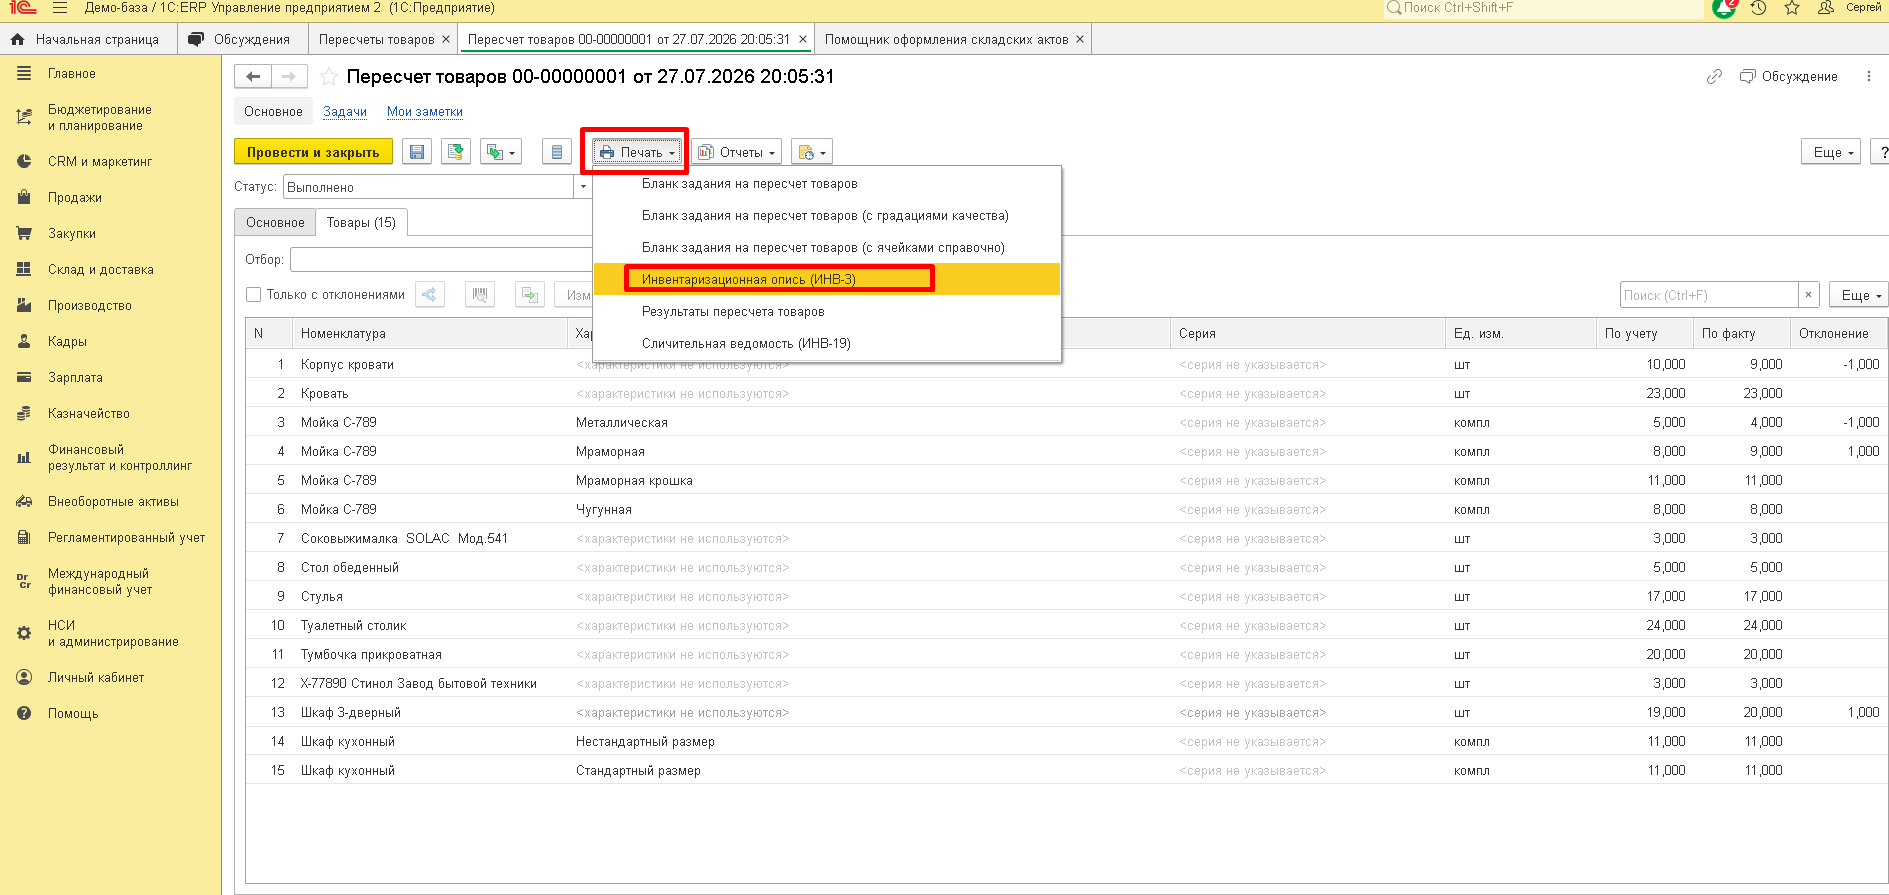Choose Бланк задания на пересчет товаров (с градациями качества)
The height and width of the screenshot is (895, 1889).
[x=825, y=215]
